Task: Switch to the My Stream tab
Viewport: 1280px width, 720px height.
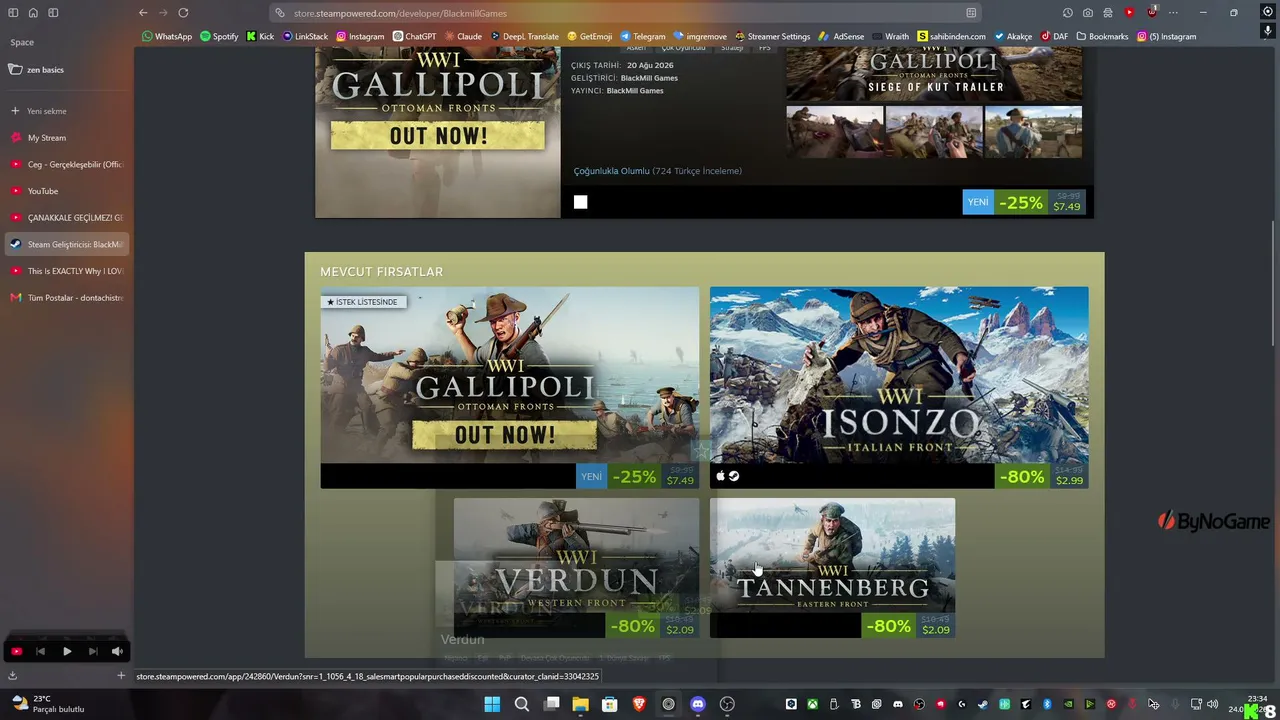Action: [67, 138]
